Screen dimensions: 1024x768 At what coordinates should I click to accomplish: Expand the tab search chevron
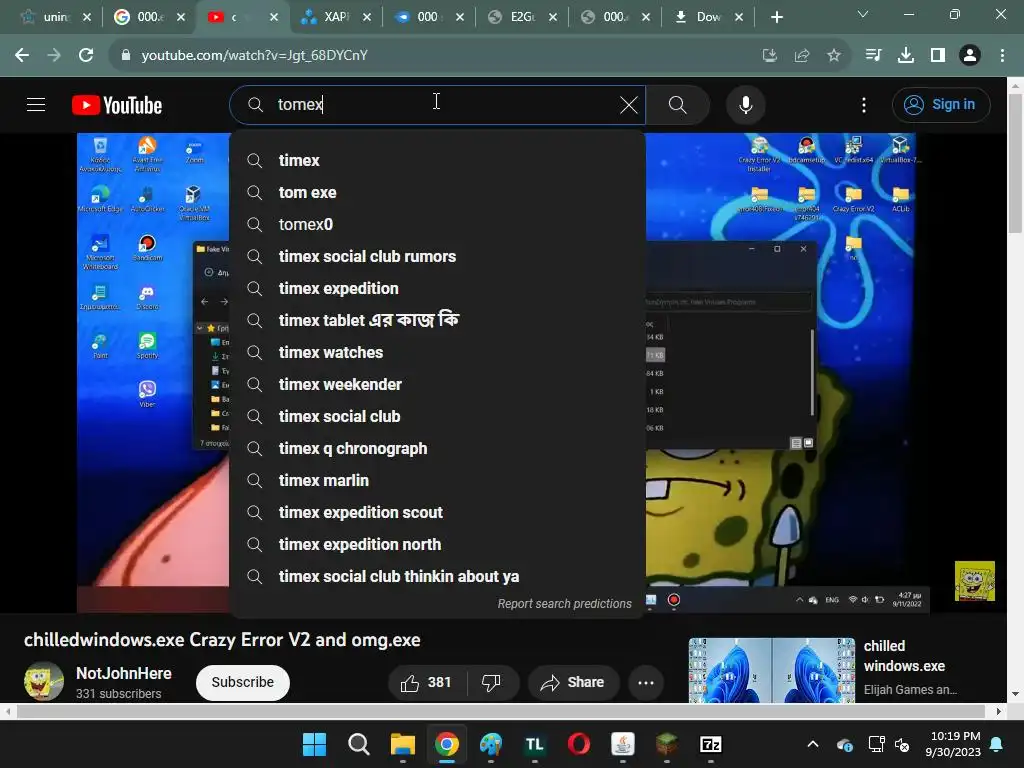[863, 14]
